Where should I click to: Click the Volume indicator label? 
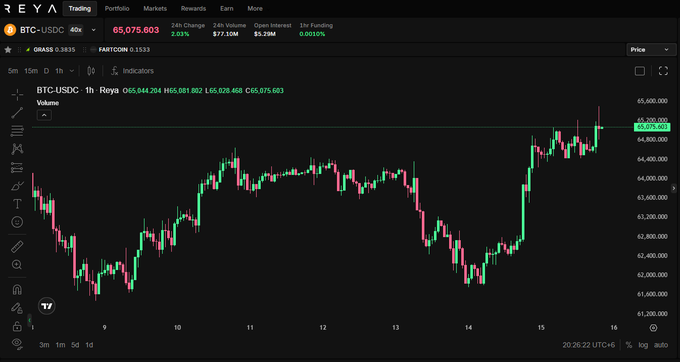[x=48, y=103]
